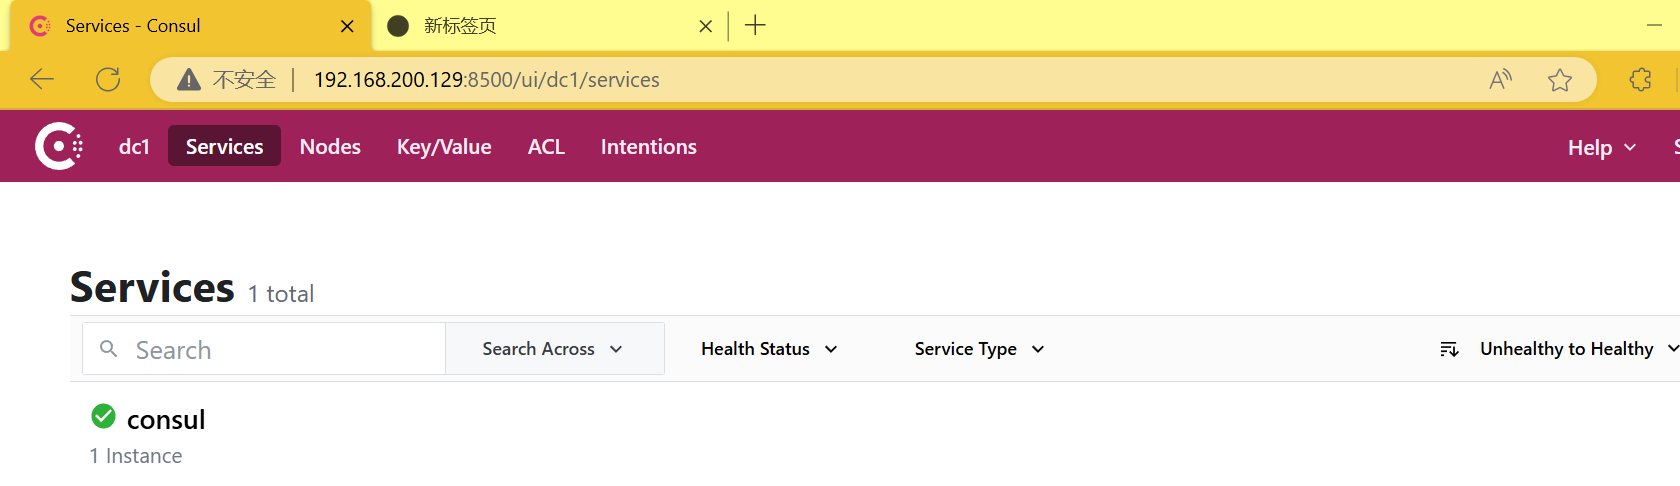The width and height of the screenshot is (1680, 486).
Task: Open the Intentions nav item
Action: click(649, 146)
